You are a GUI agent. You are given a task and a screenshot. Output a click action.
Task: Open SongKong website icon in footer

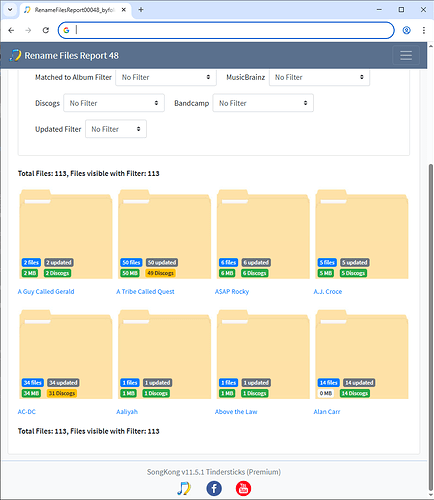pyautogui.click(x=184, y=488)
